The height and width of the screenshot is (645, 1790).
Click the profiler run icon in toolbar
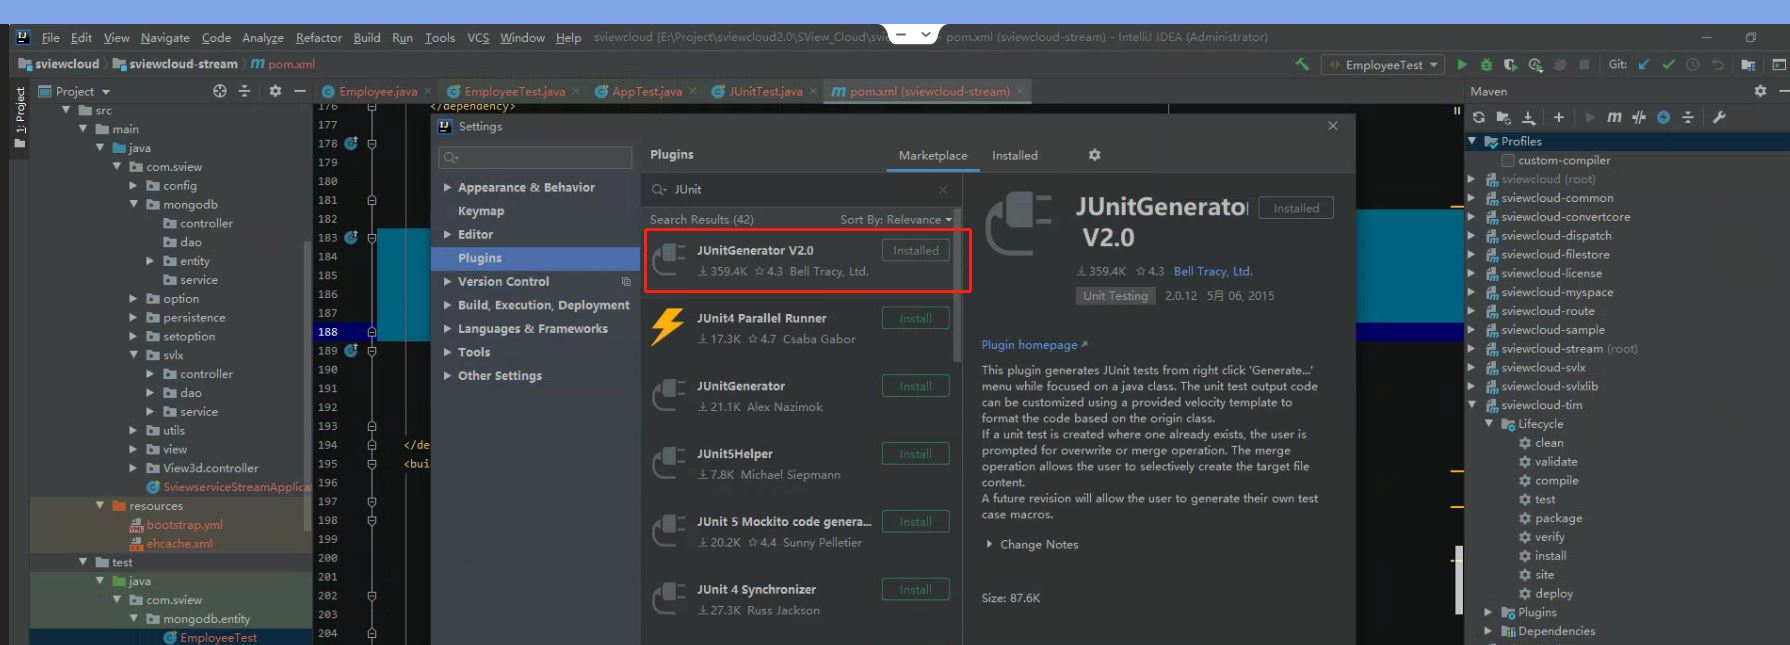point(1535,64)
